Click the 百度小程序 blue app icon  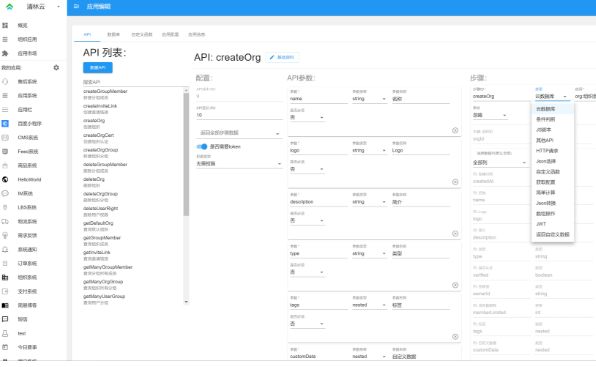[x=5, y=123]
